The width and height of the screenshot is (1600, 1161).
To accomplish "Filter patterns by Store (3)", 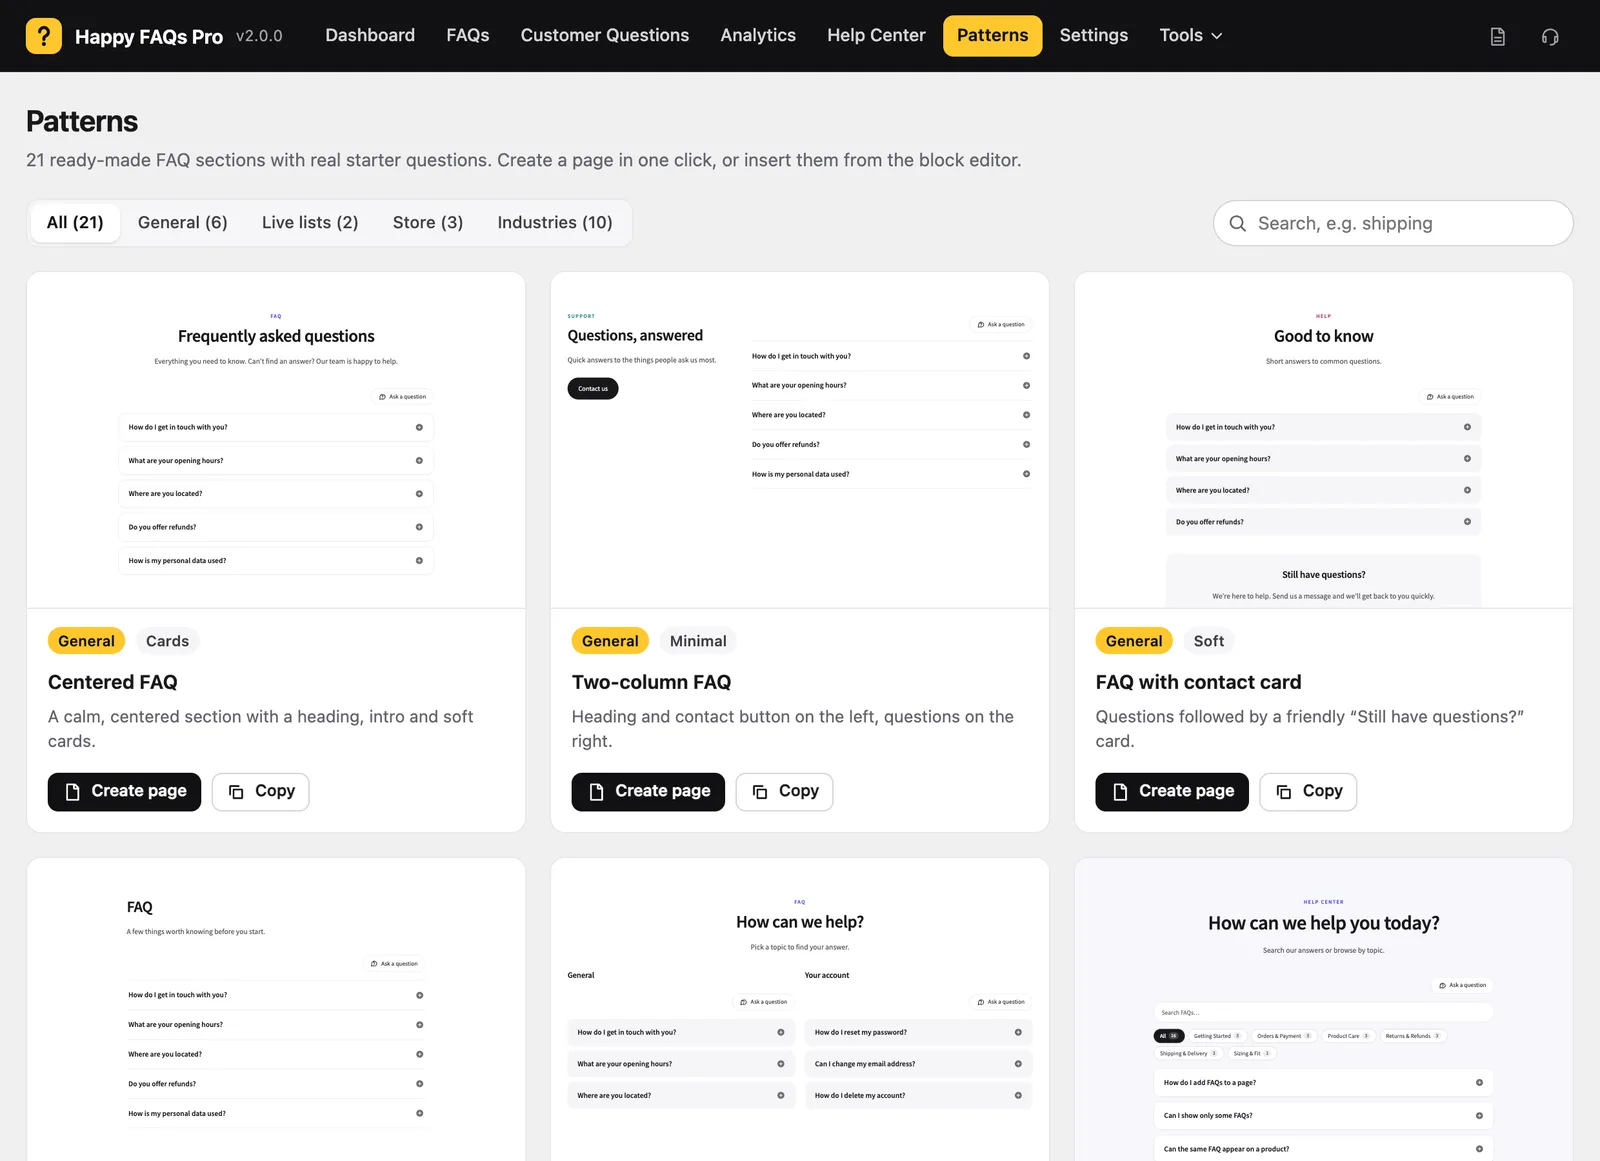I will coord(428,223).
